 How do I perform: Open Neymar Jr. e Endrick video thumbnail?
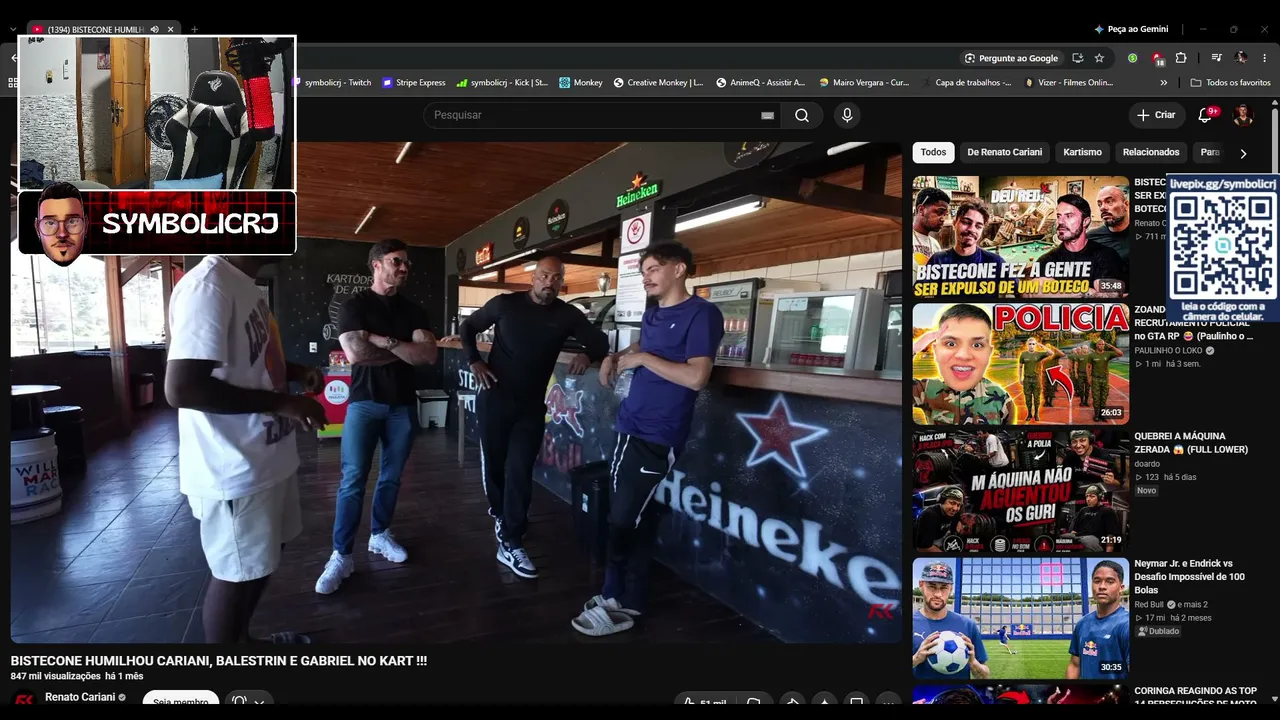(1021, 618)
